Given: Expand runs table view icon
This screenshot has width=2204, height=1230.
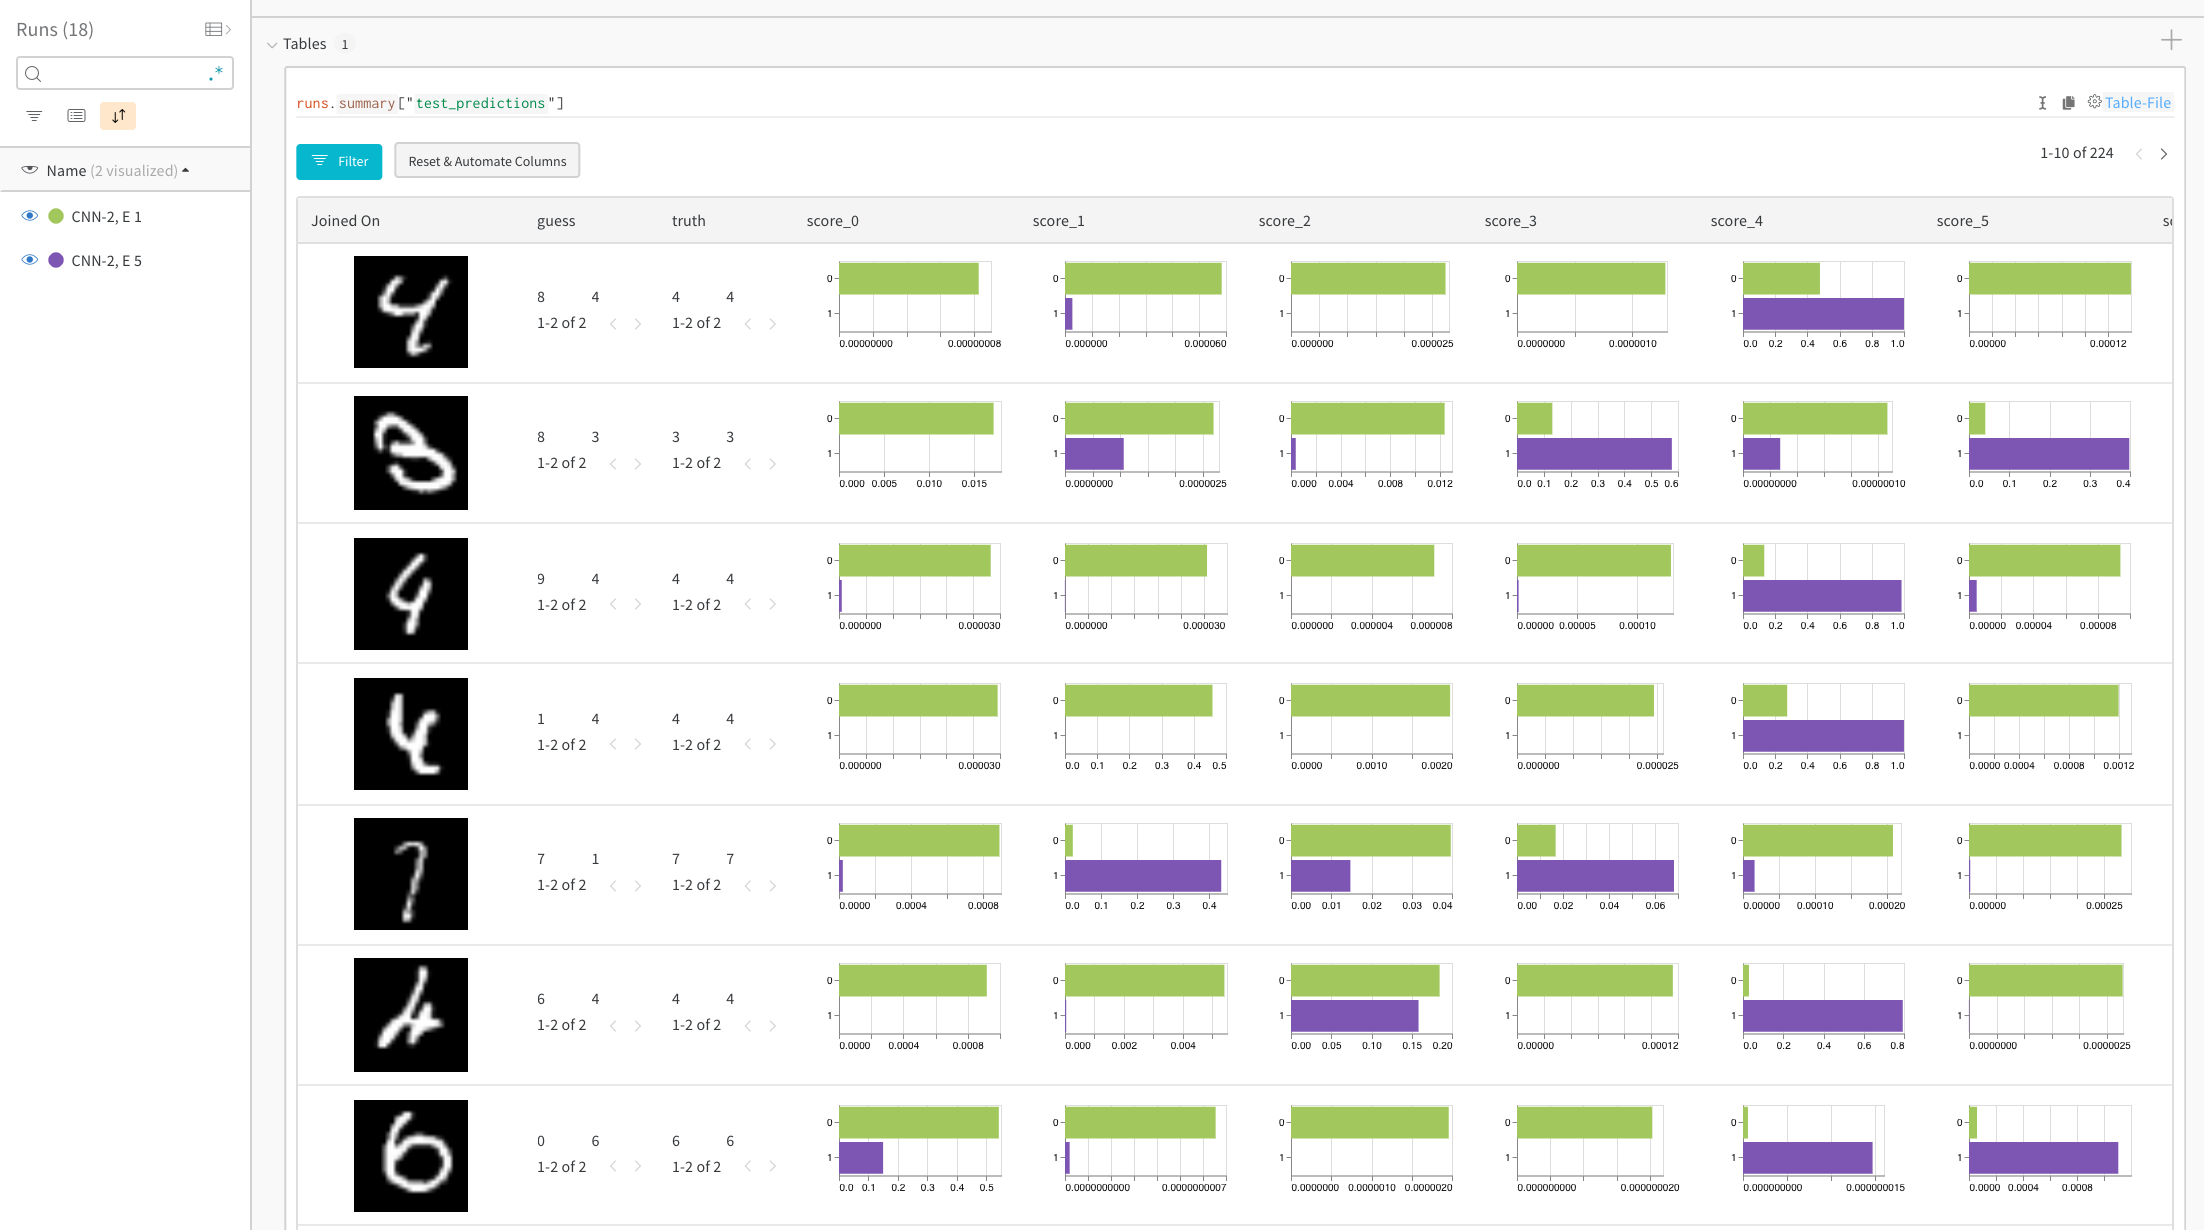Looking at the screenshot, I should point(217,29).
